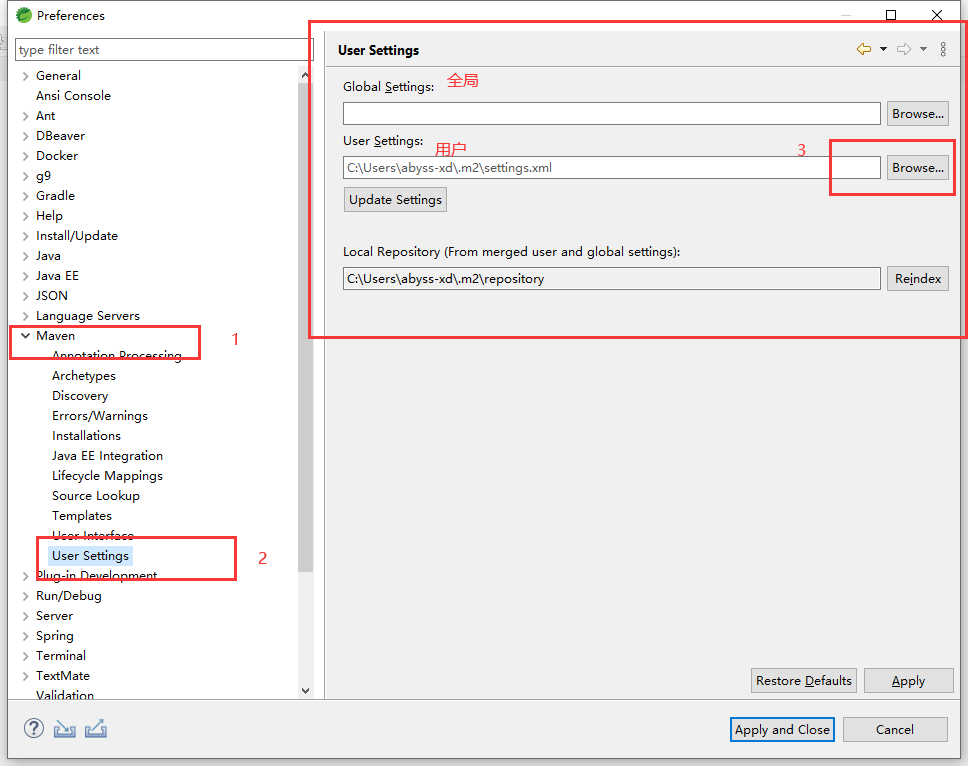968x766 pixels.
Task: Click the type filter text field
Action: [x=160, y=49]
